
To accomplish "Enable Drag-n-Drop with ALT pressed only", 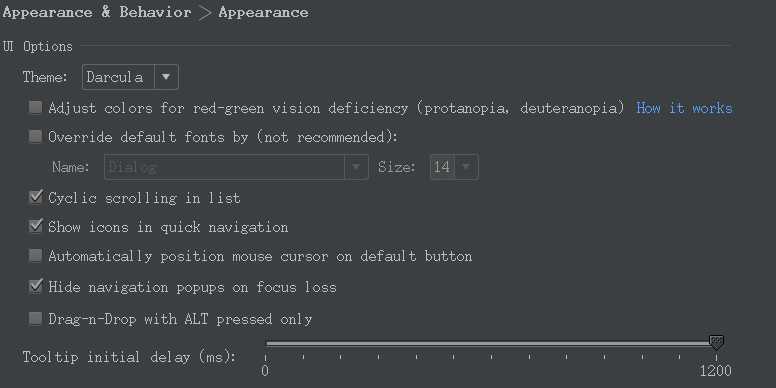I will 35,319.
